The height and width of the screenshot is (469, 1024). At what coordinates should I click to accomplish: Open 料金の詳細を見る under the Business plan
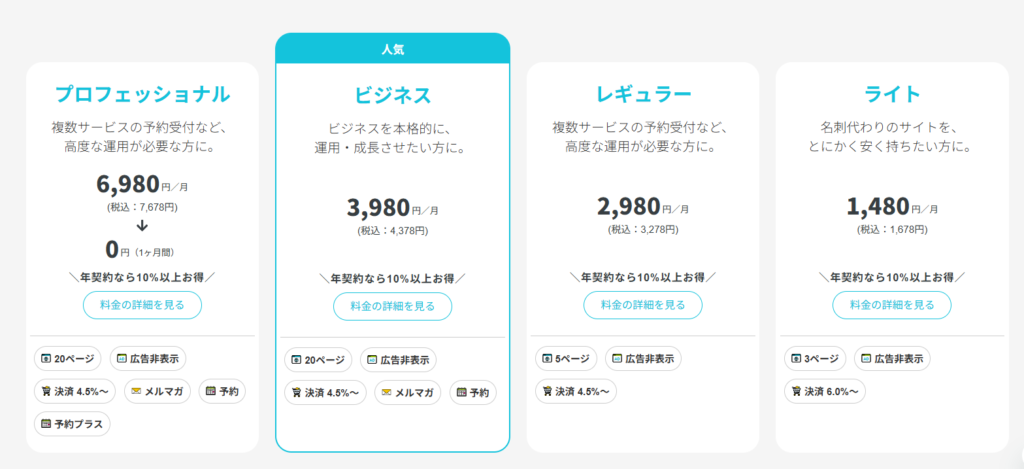click(x=392, y=306)
